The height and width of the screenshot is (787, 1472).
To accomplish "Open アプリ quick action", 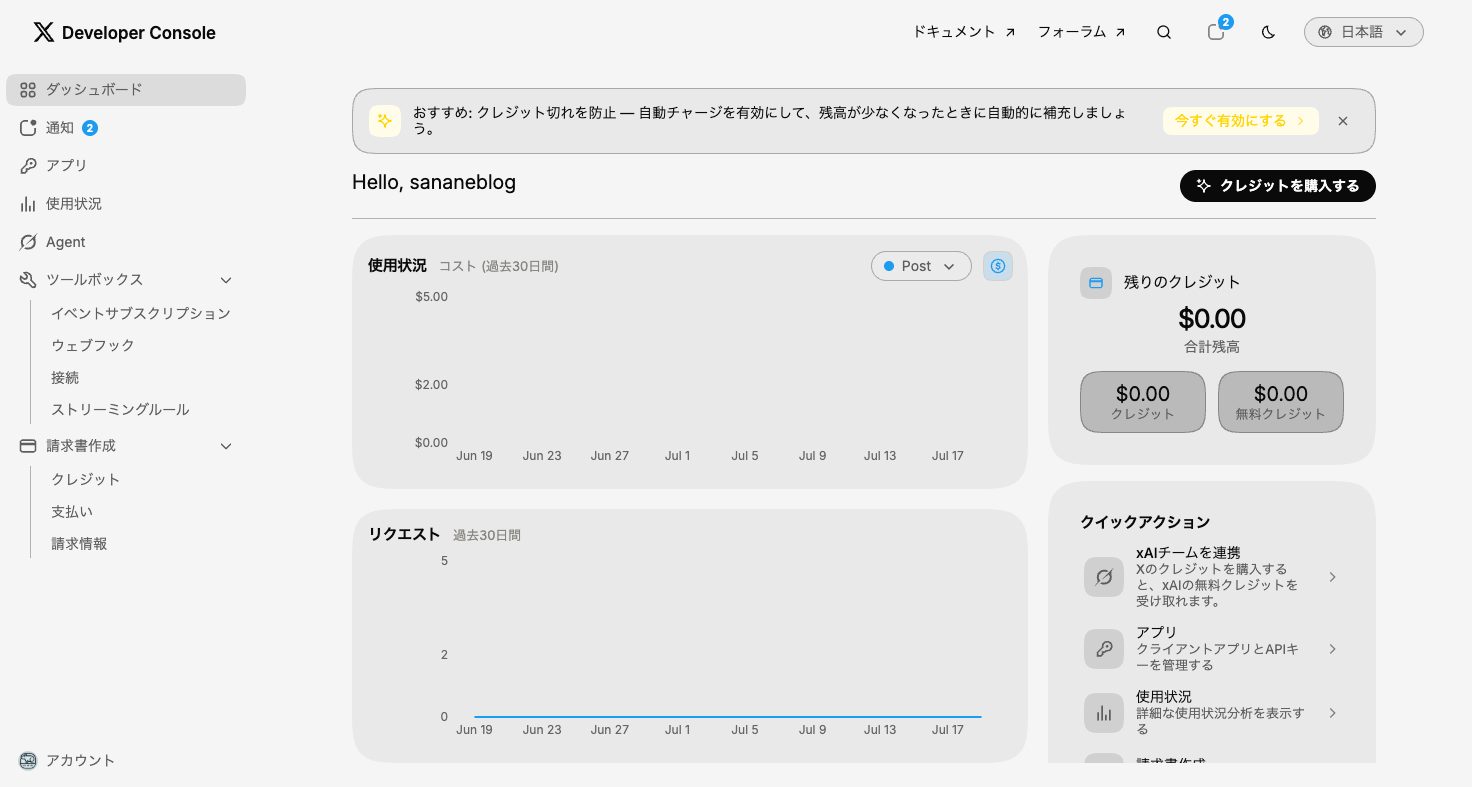I will [1212, 649].
